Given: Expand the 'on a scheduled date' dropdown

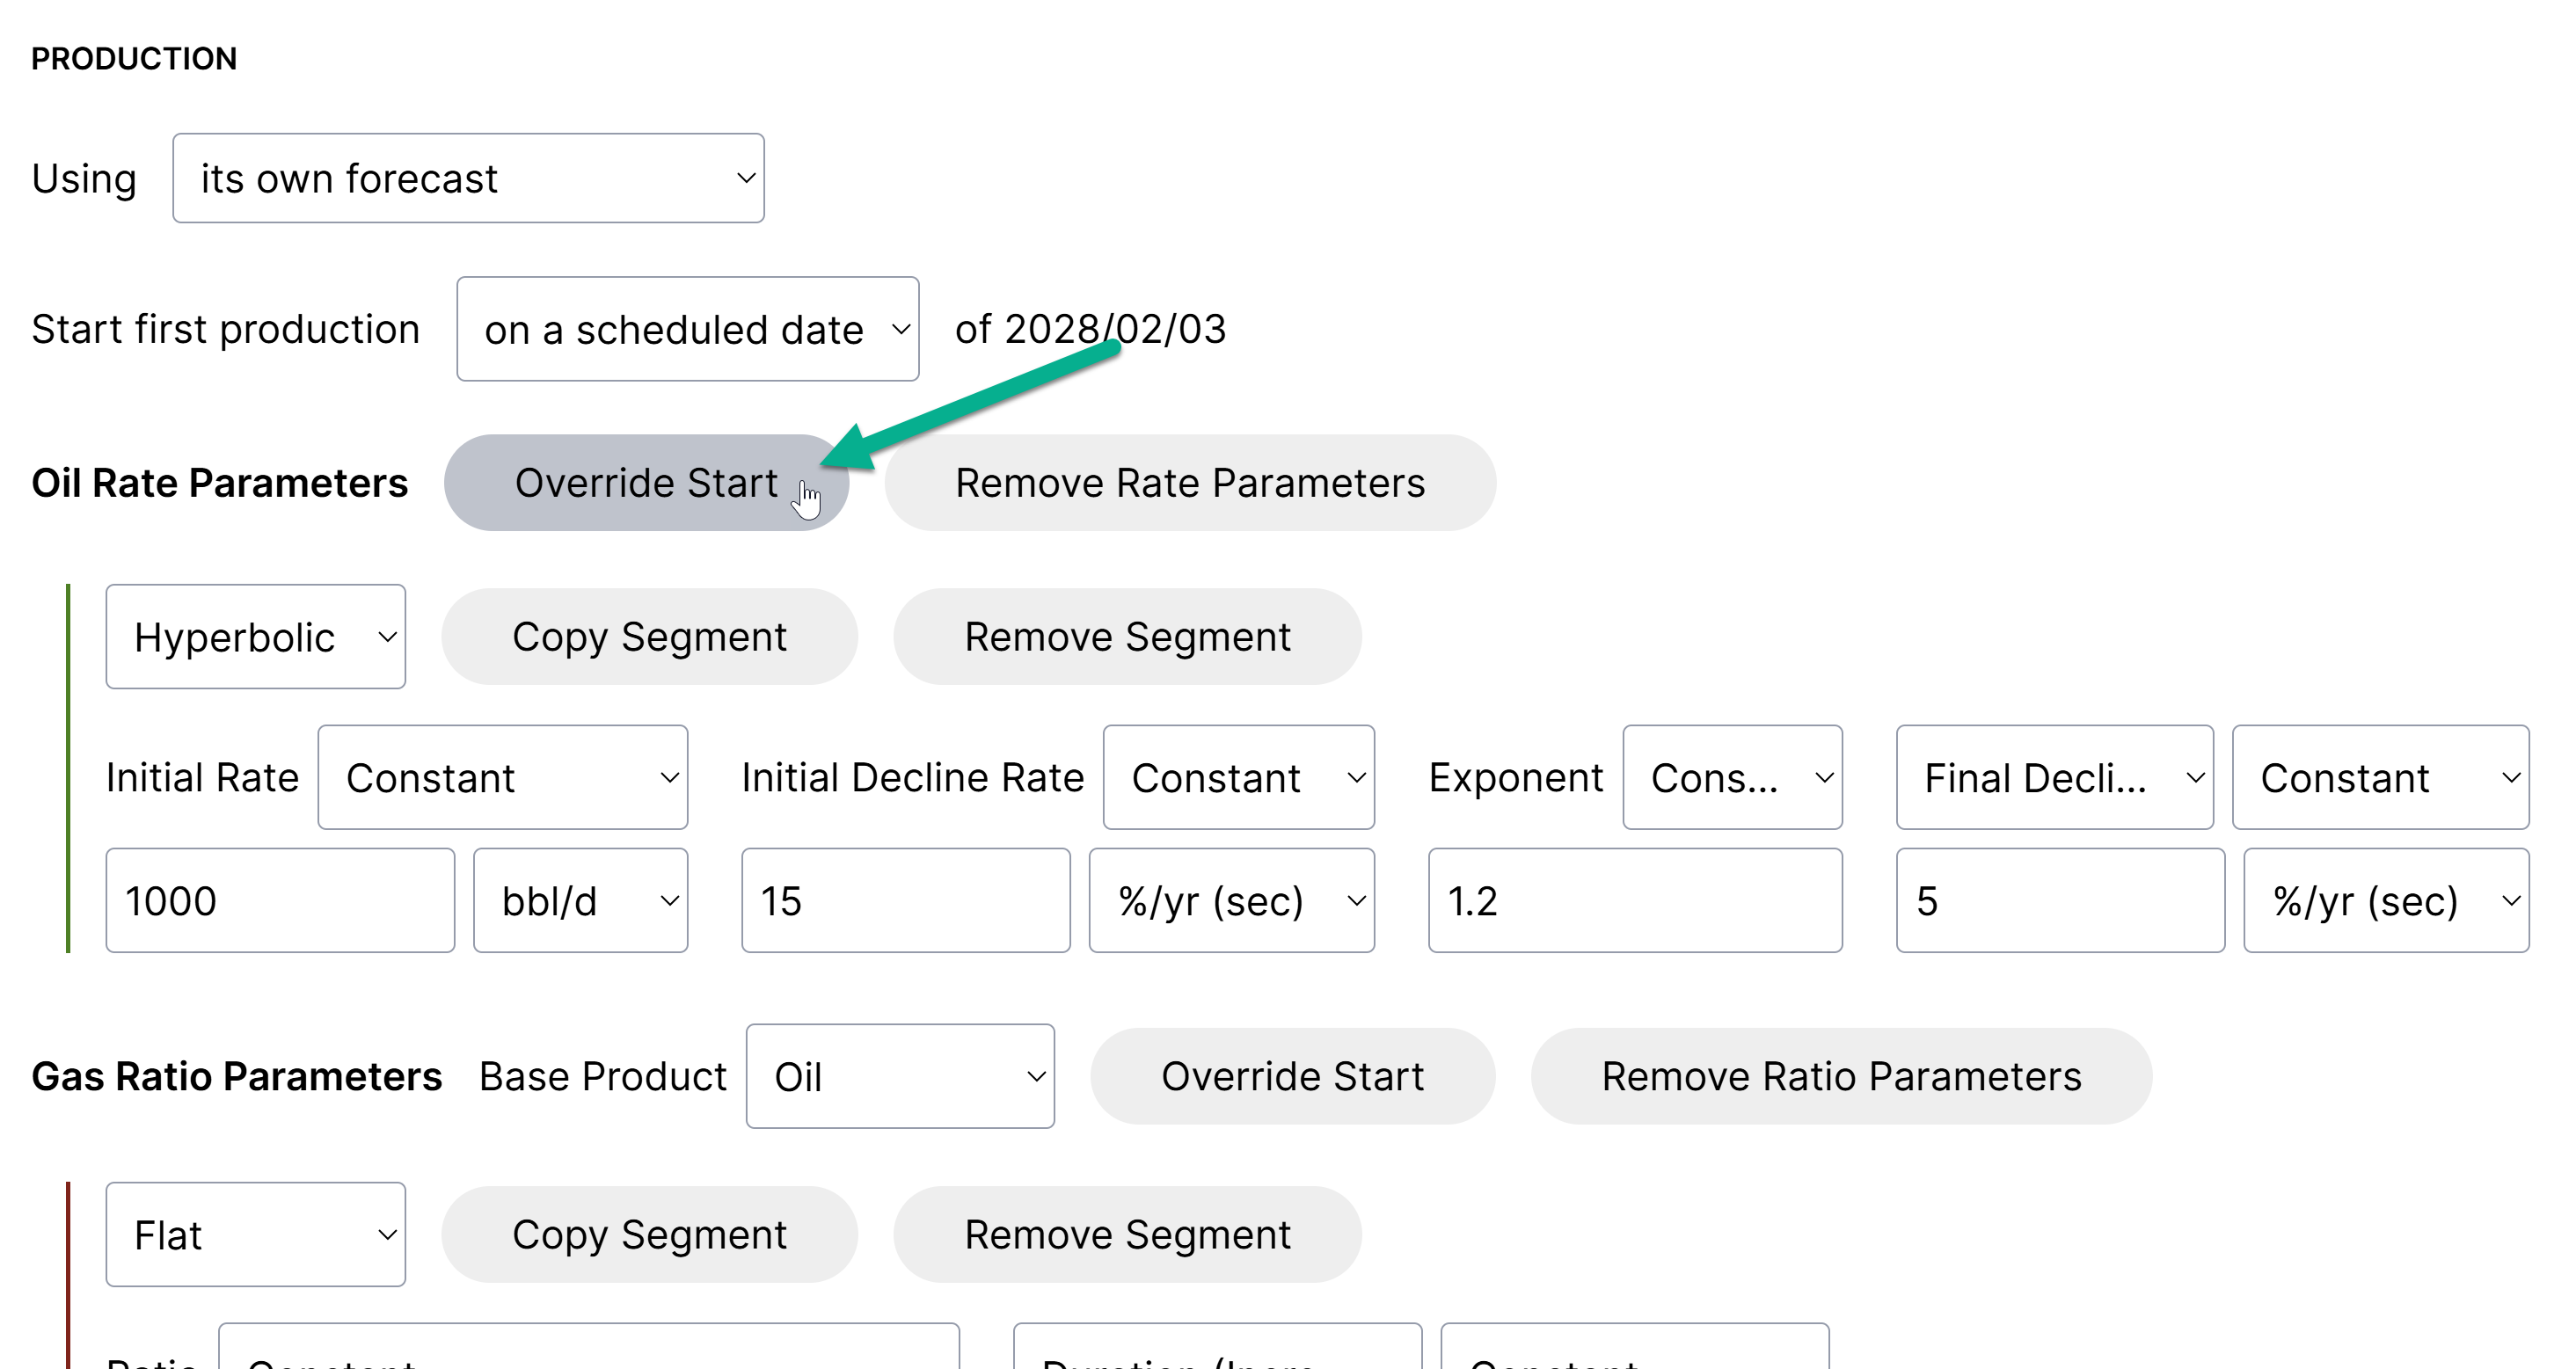Looking at the screenshot, I should (687, 329).
